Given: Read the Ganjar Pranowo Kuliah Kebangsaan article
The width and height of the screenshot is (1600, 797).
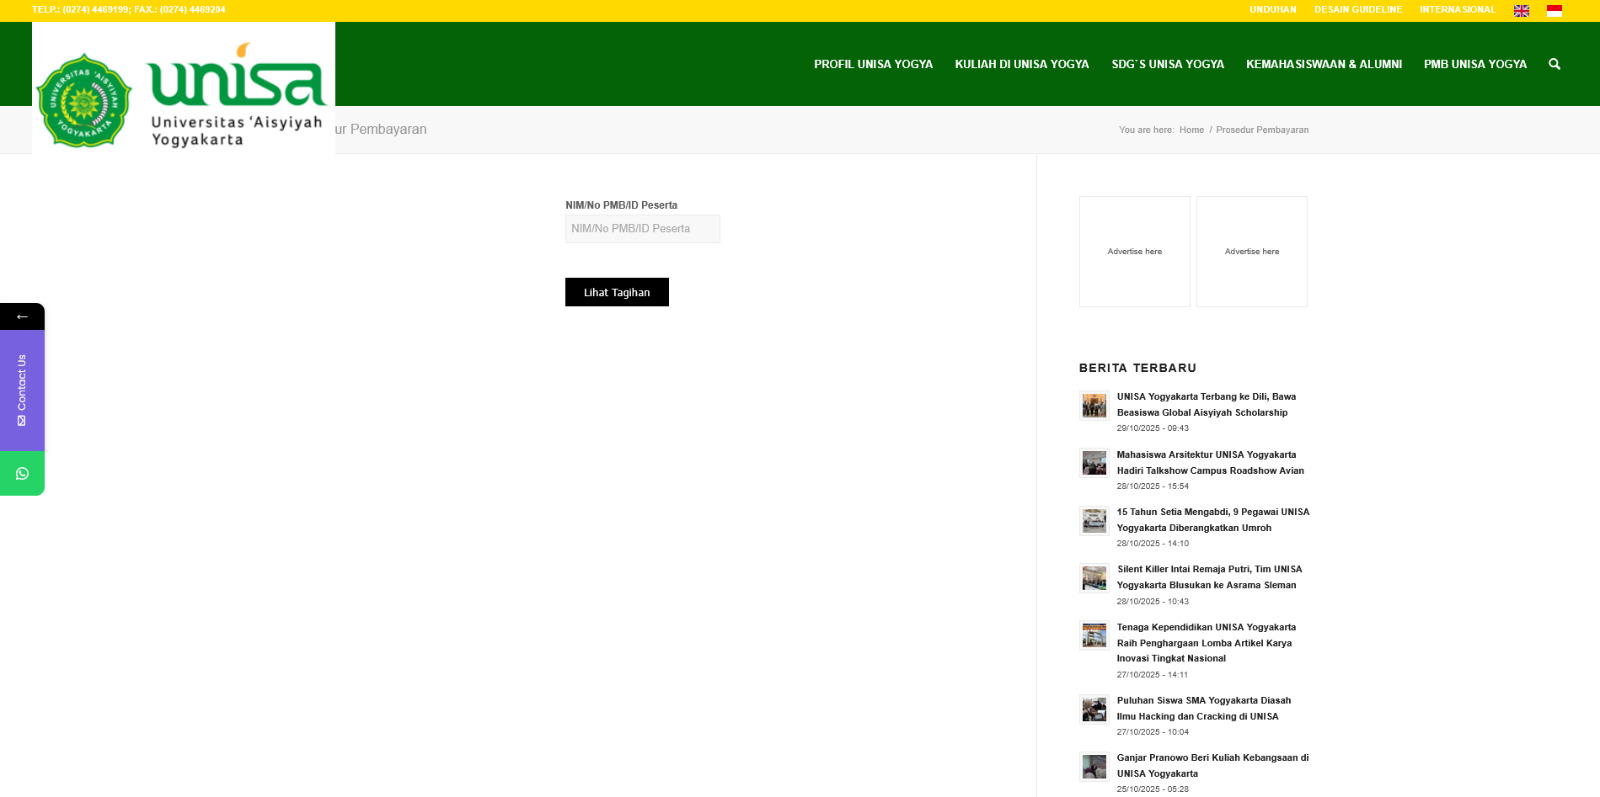Looking at the screenshot, I should click(x=1212, y=765).
